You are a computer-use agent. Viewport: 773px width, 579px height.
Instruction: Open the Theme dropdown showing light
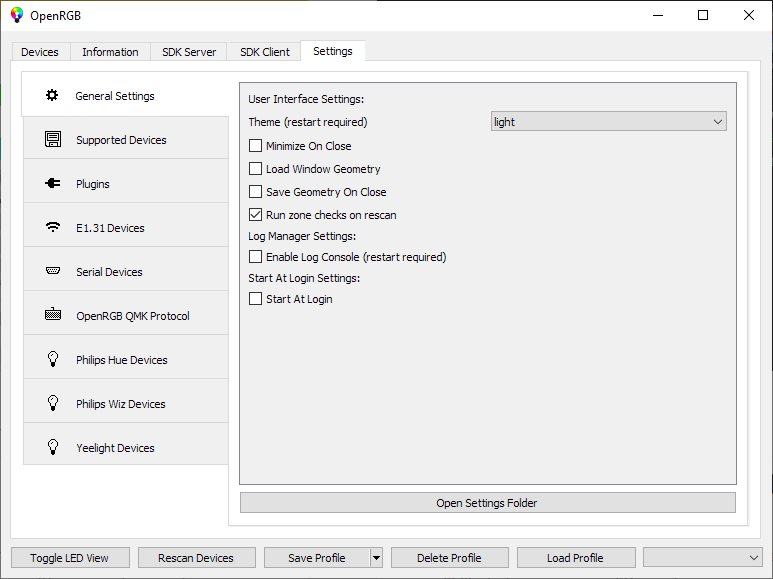[x=608, y=122]
